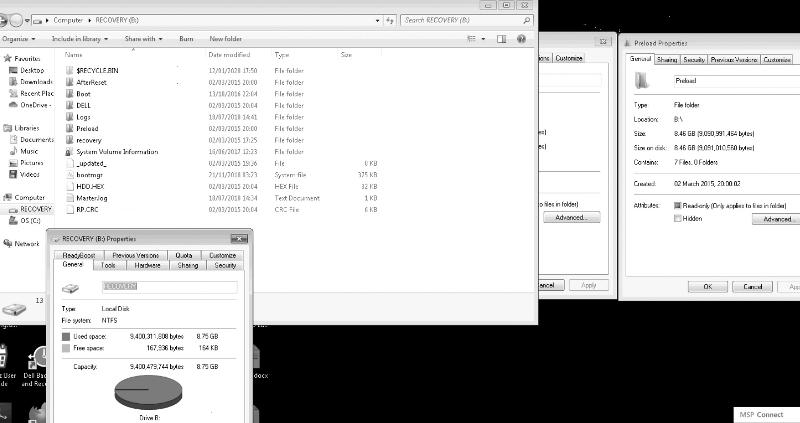The height and width of the screenshot is (423, 800).
Task: Click folder name field in Preload Properties
Action: click(736, 81)
